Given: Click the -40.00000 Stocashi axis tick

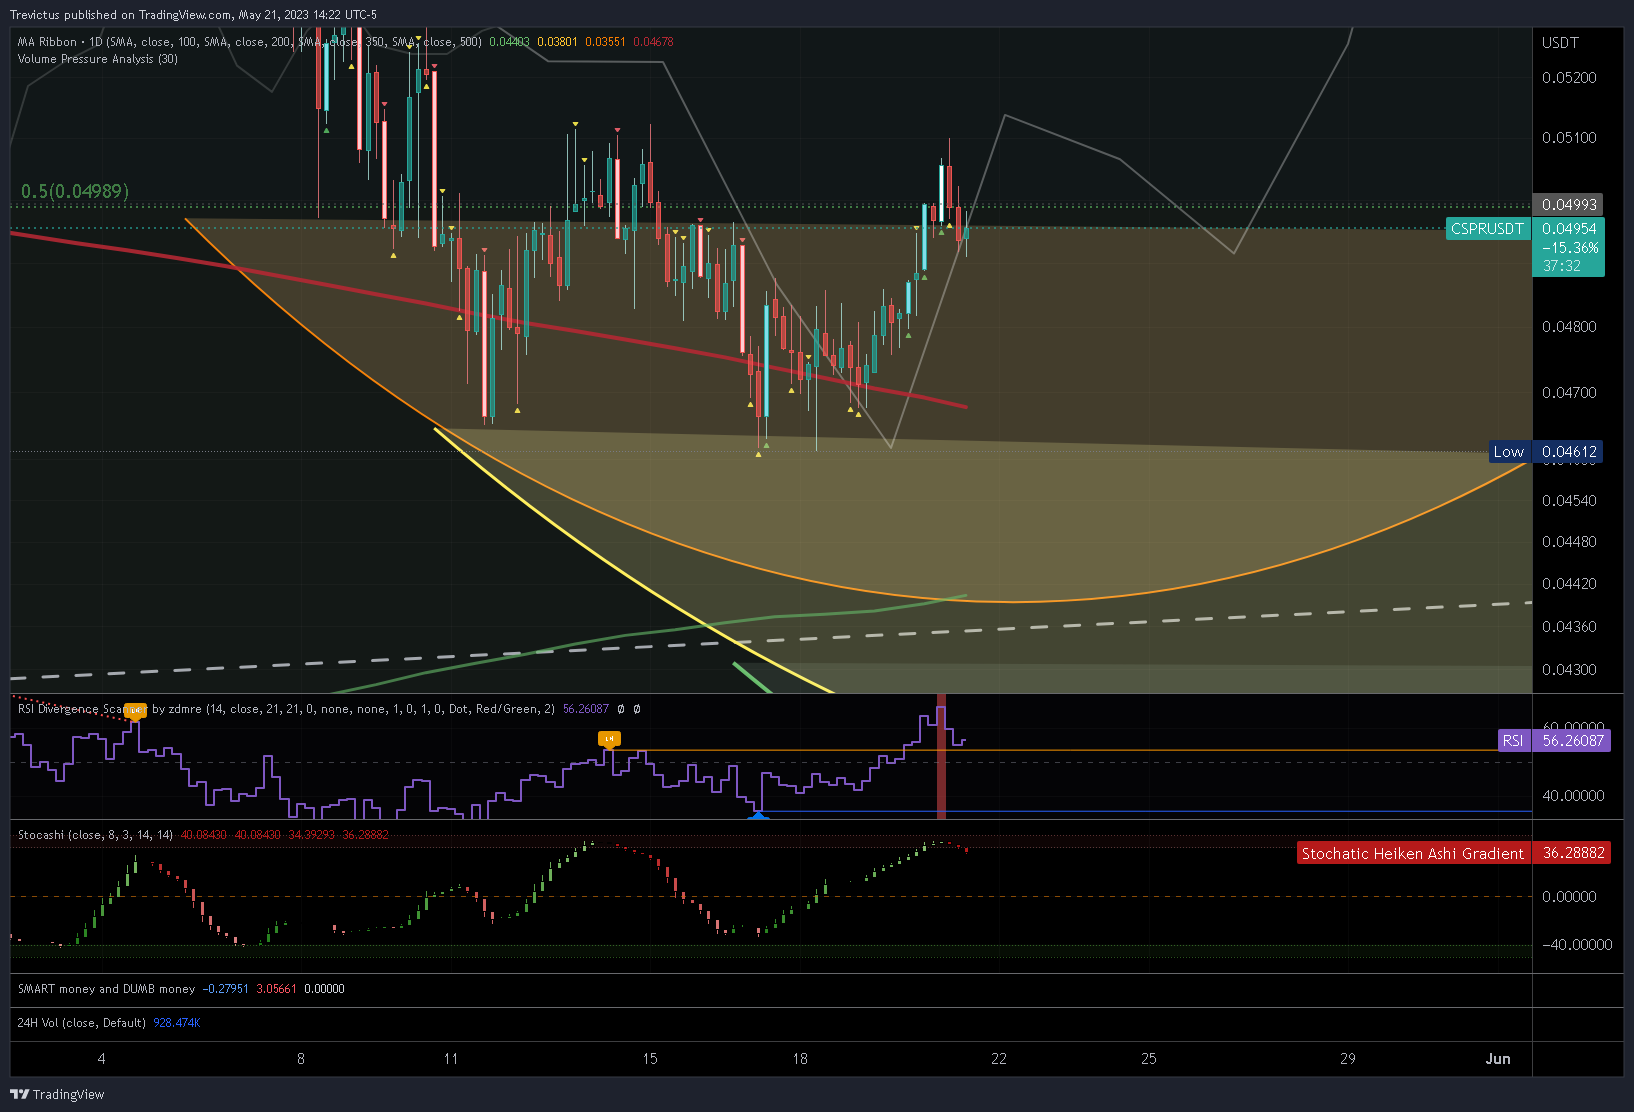Looking at the screenshot, I should 1577,945.
